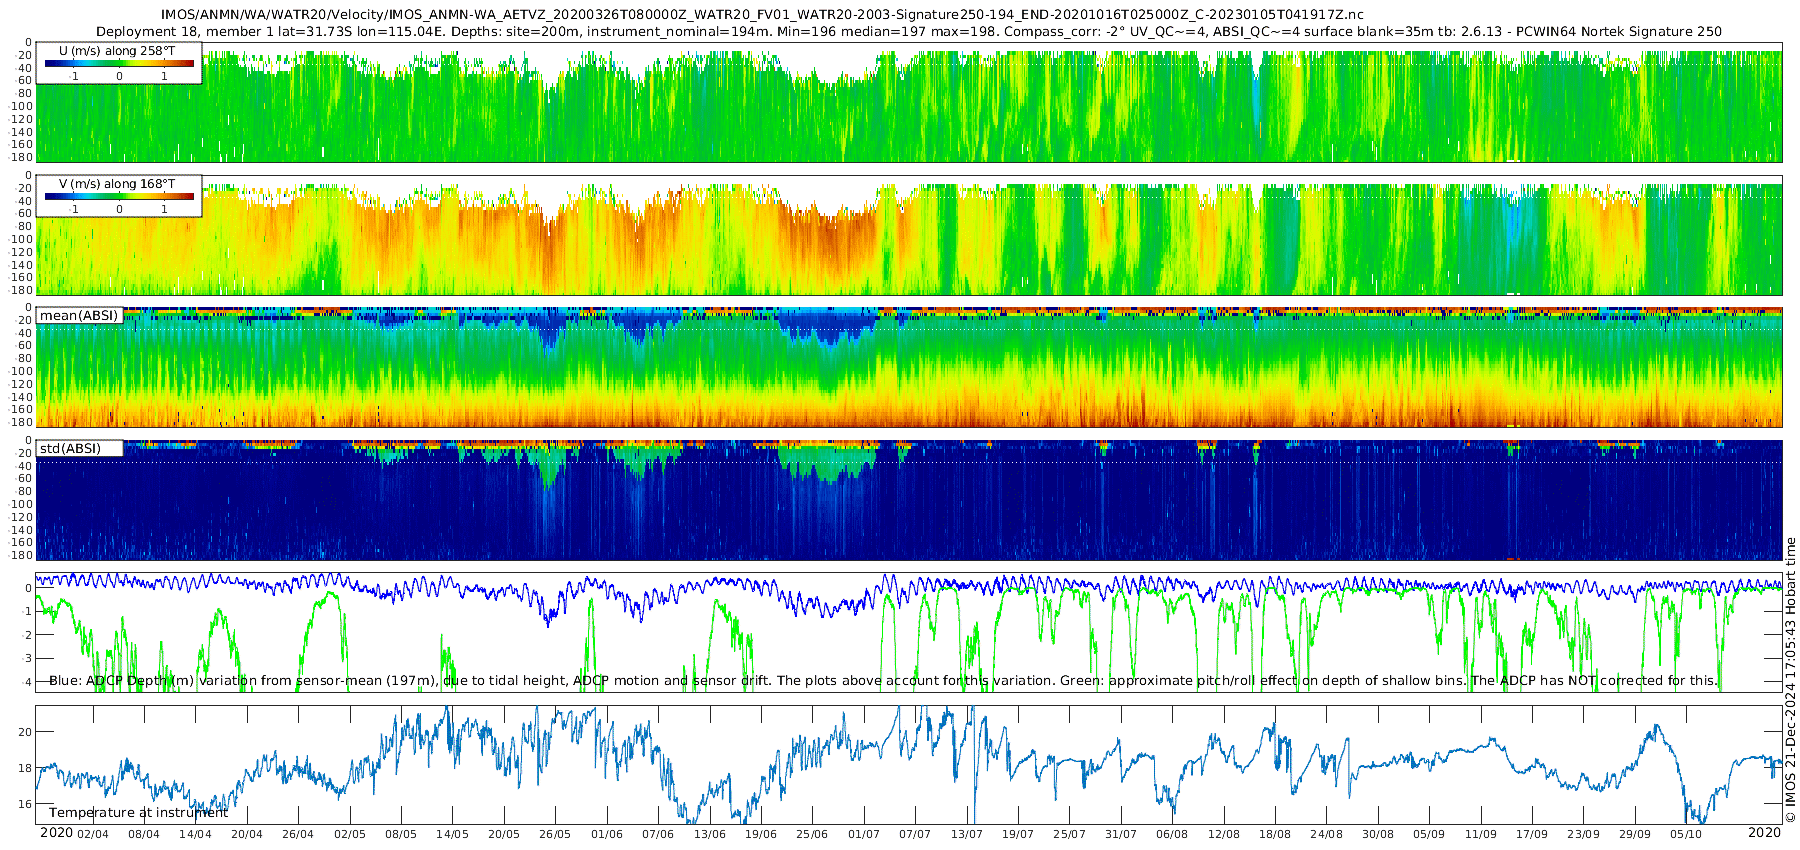
Task: Select the std(ABSI) panel label
Action: pyautogui.click(x=70, y=449)
